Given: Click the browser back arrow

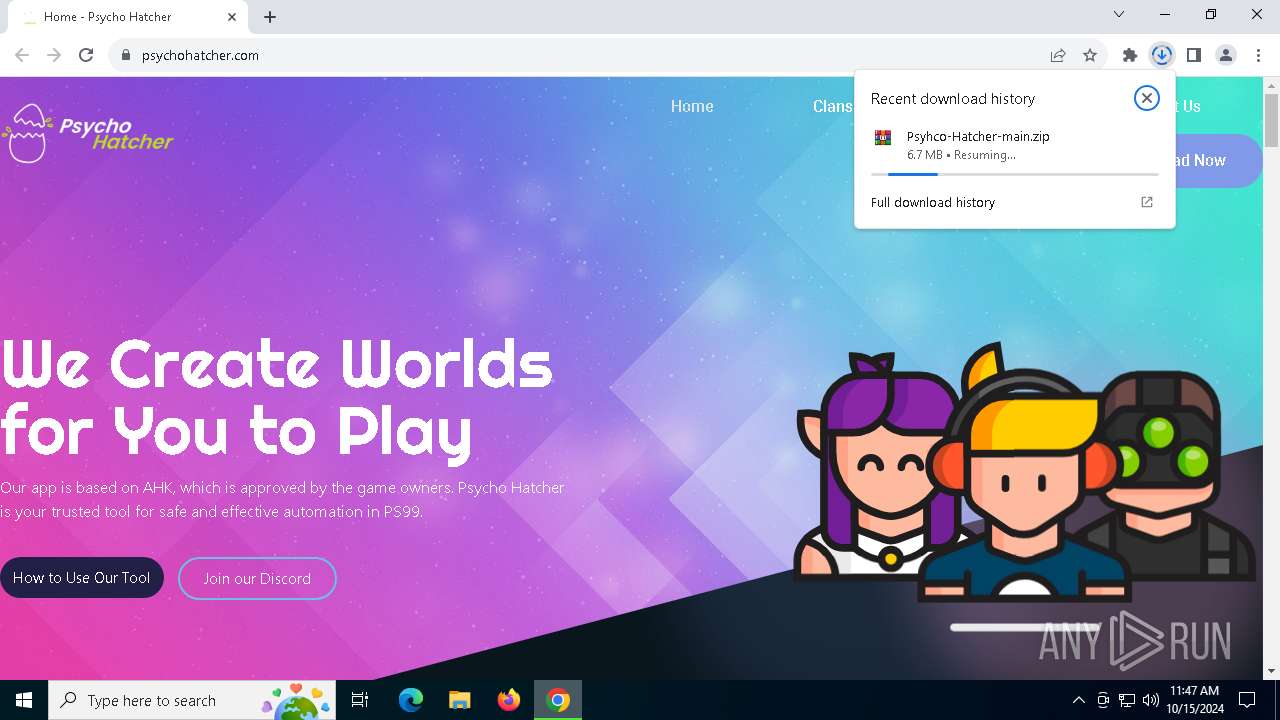Looking at the screenshot, I should click(22, 55).
